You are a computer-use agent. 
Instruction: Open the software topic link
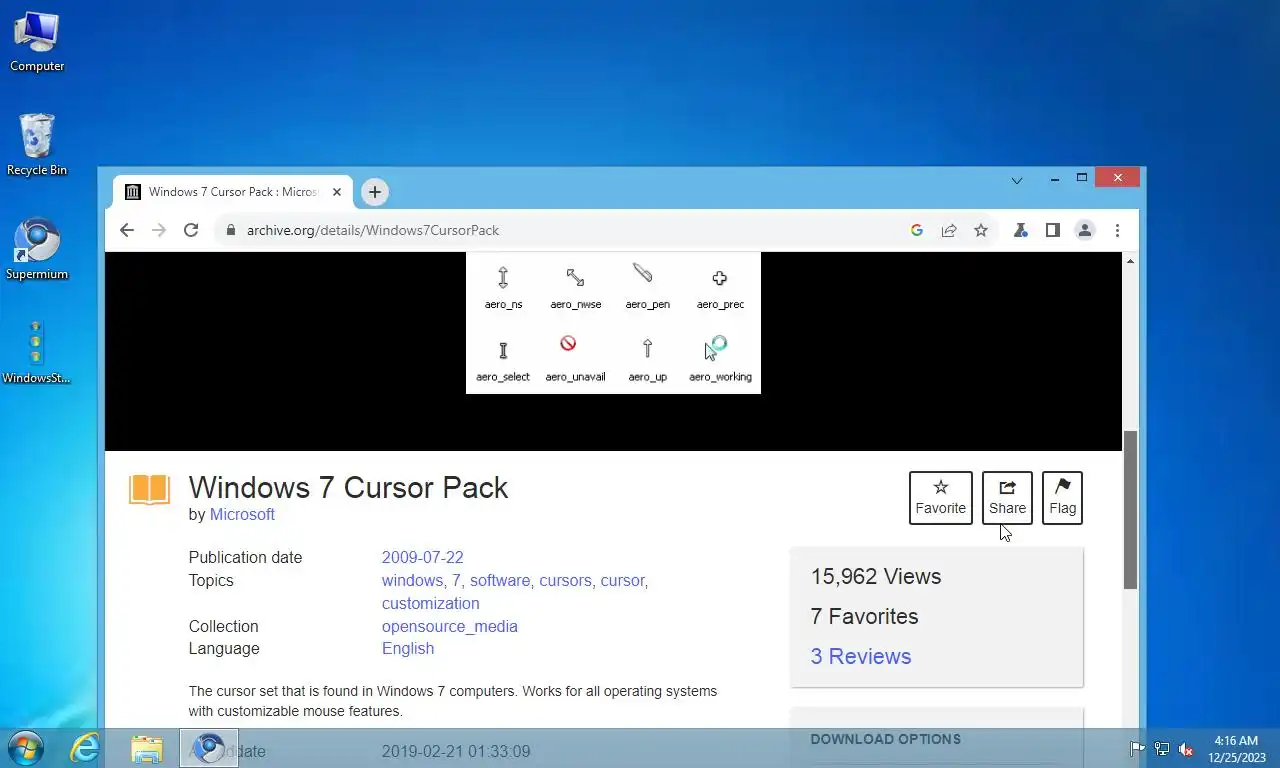coord(502,580)
